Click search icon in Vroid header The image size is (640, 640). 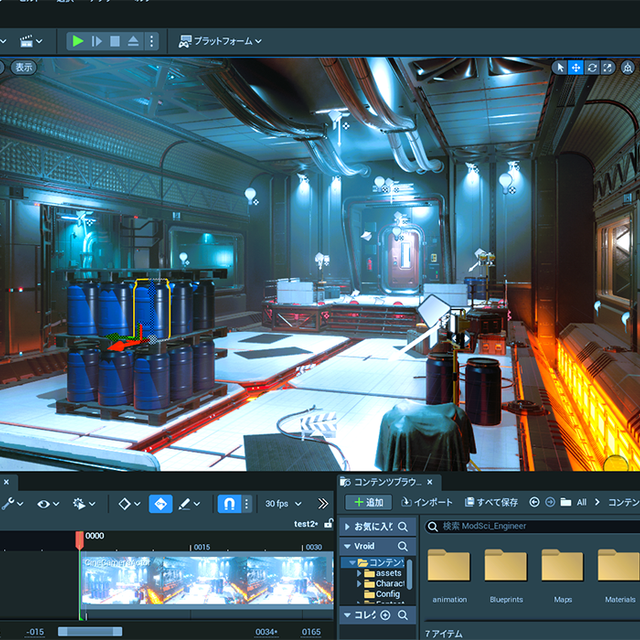click(402, 546)
